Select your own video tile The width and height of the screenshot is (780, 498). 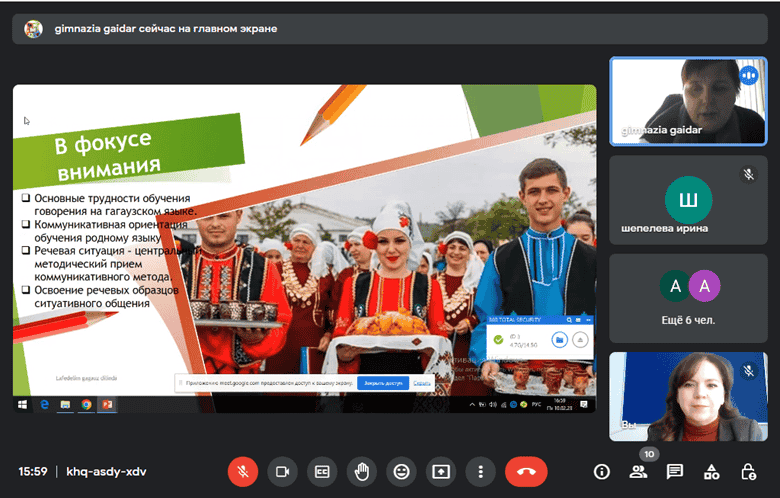point(688,396)
